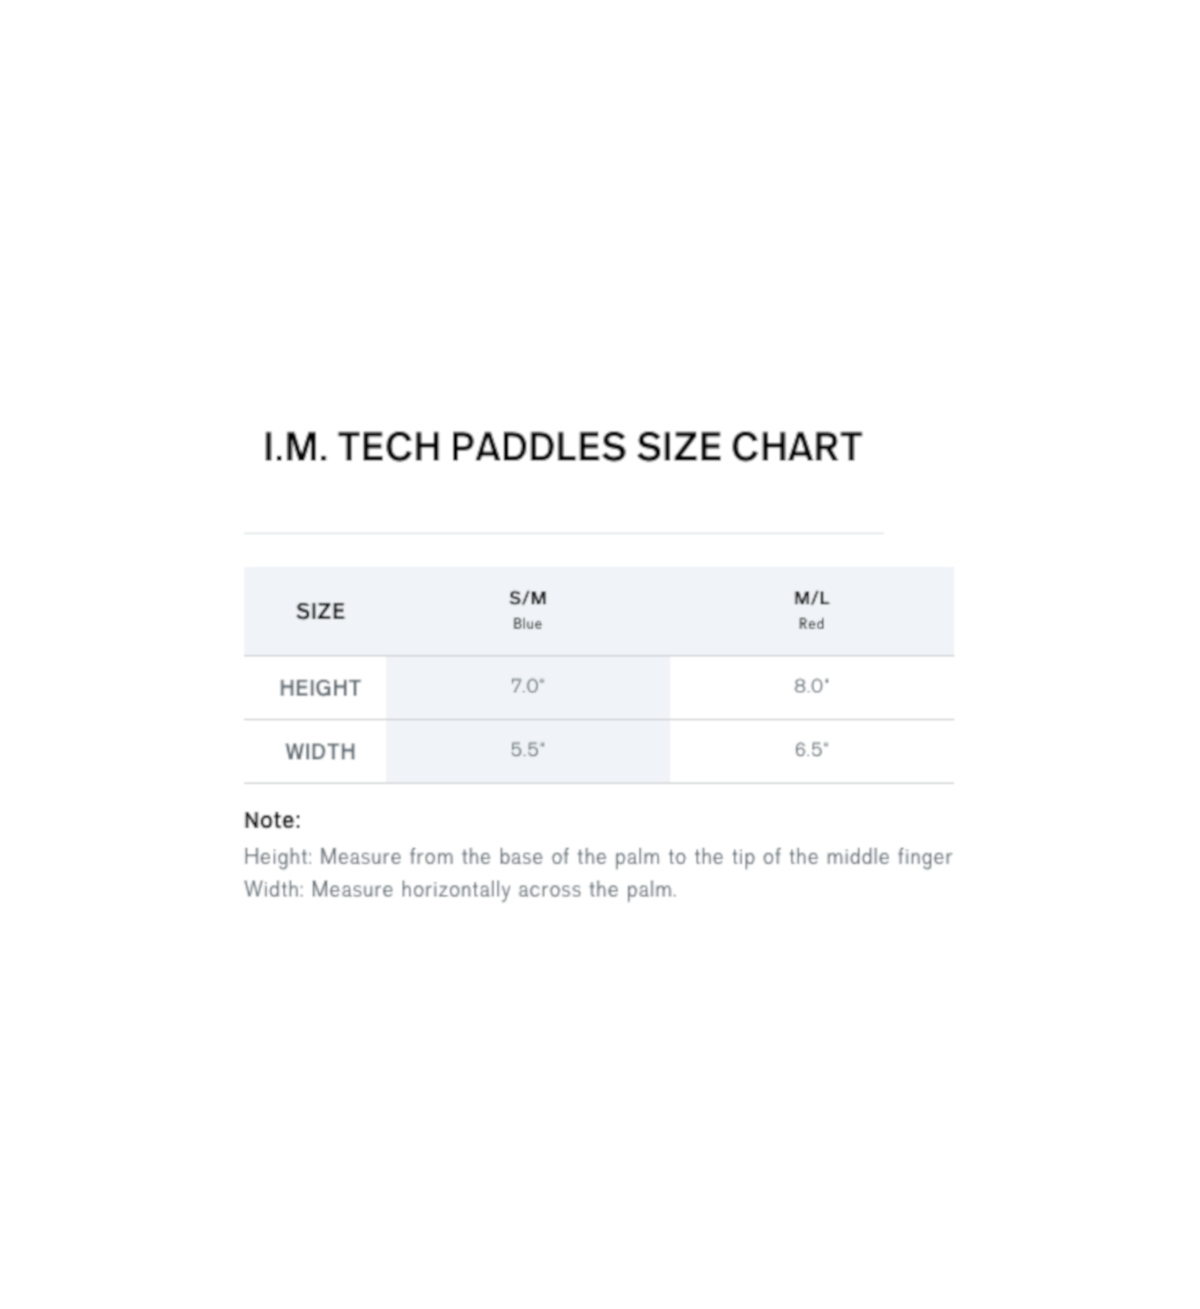This screenshot has height=1309, width=1200.
Task: Select the 6.5" width value
Action: 811,750
